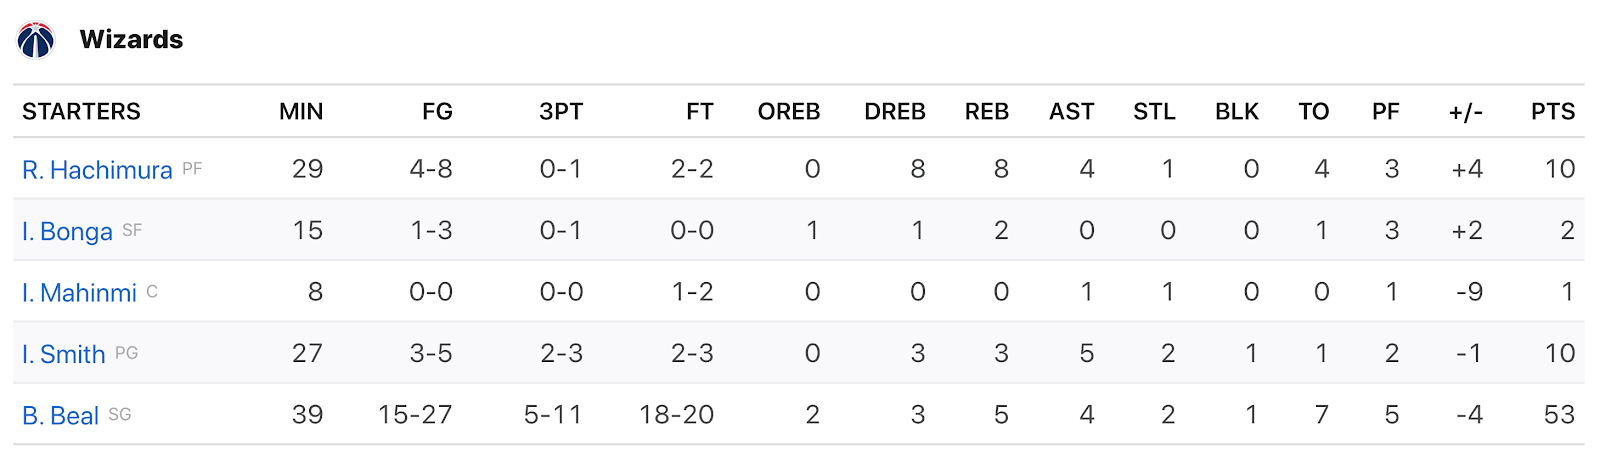Click the STL column header
Image resolution: width=1600 pixels, height=452 pixels.
coord(1154,111)
